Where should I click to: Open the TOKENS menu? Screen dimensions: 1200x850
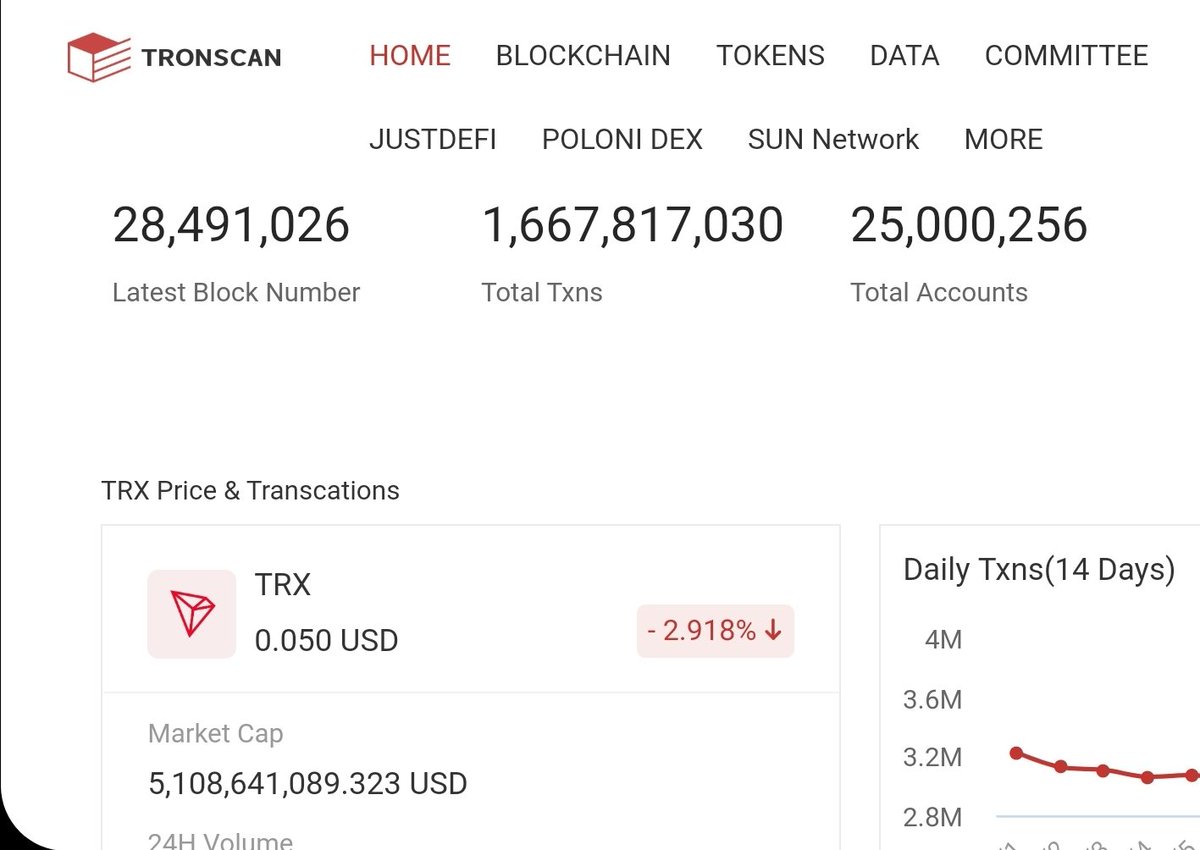(770, 55)
